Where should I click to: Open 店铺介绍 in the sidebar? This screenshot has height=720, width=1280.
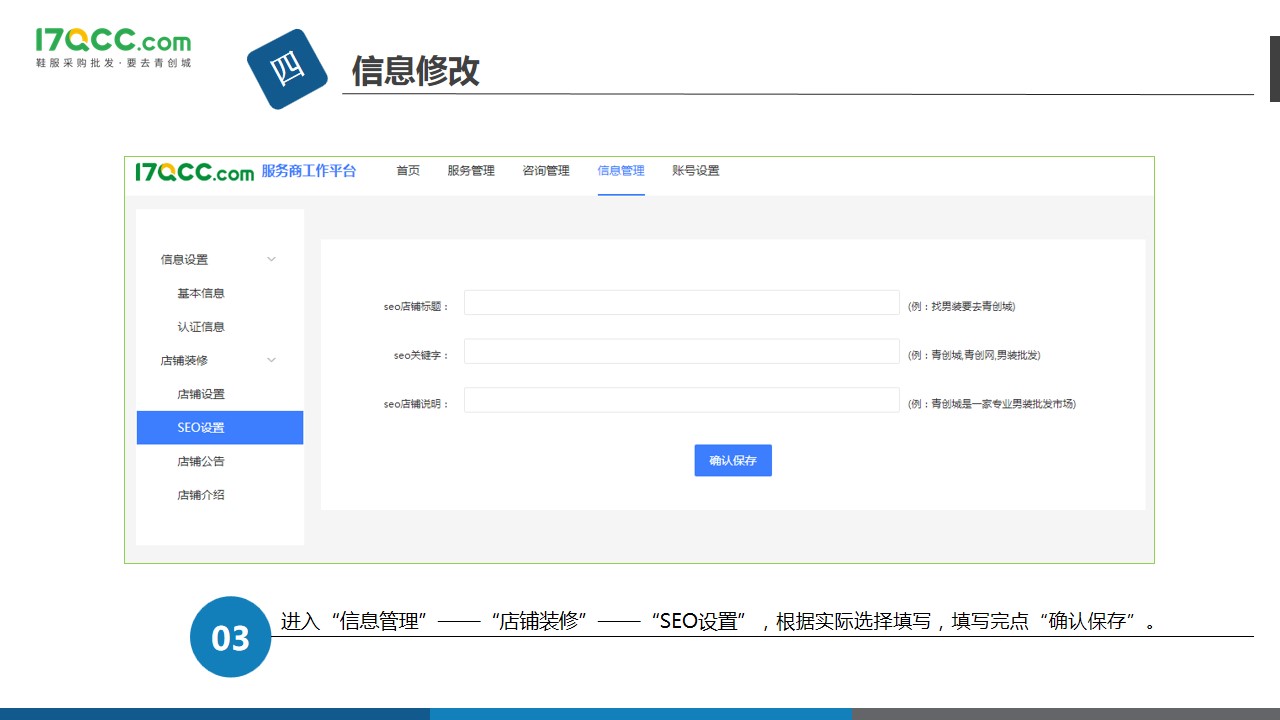tap(201, 495)
